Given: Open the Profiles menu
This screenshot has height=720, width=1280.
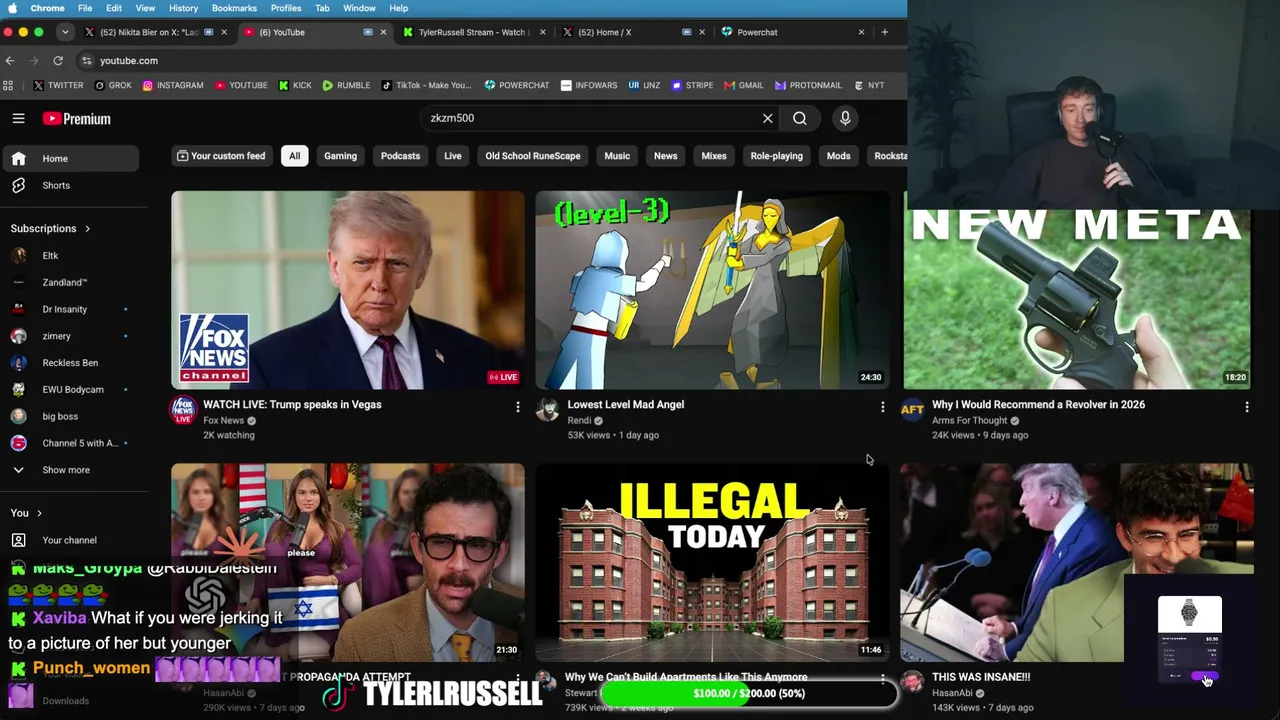Looking at the screenshot, I should click(x=286, y=8).
